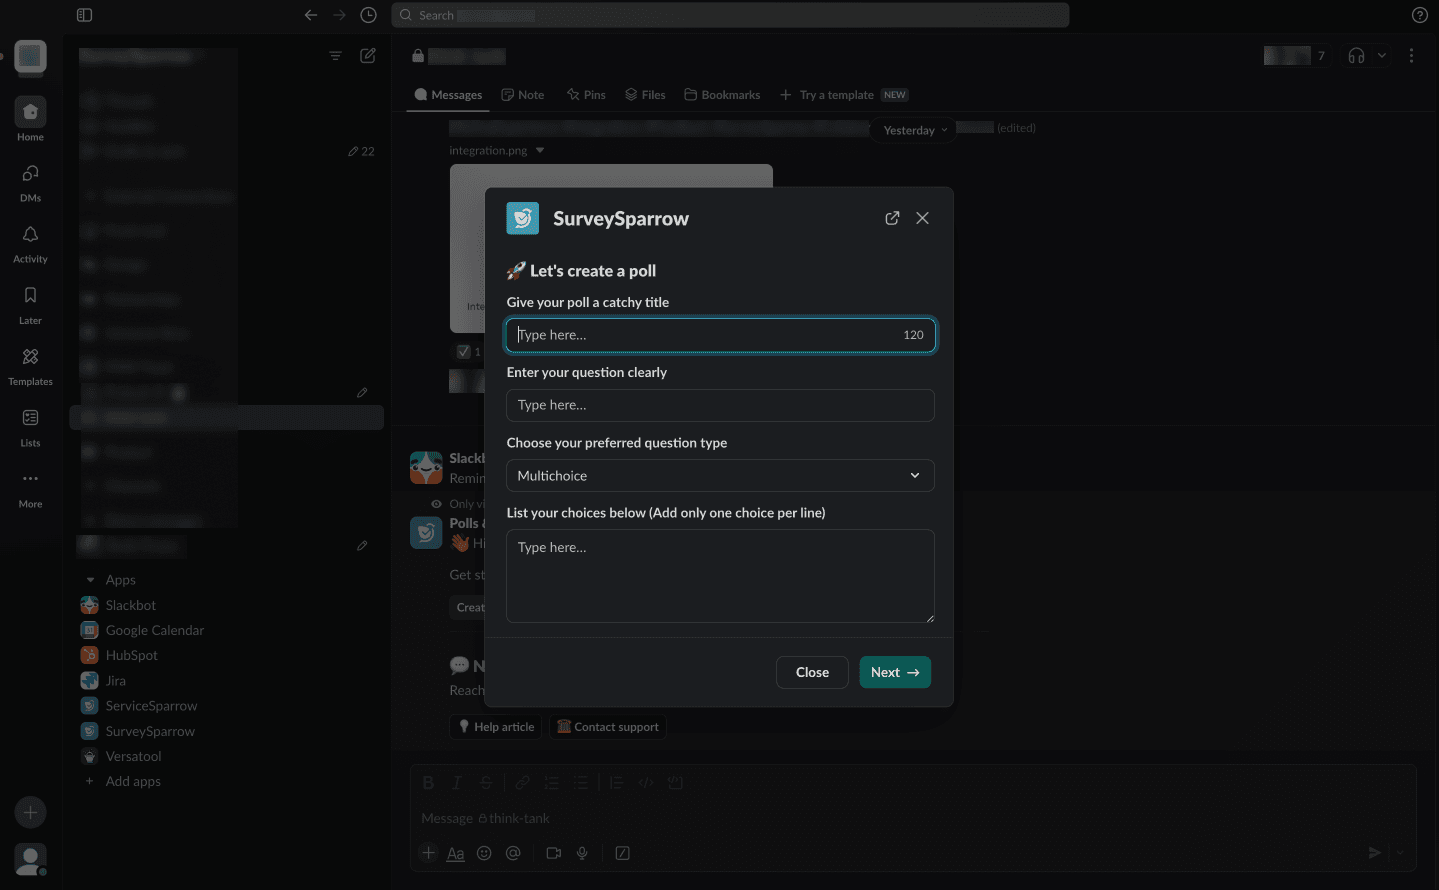Open the Lists sidebar icon
Image resolution: width=1439 pixels, height=890 pixels.
[30, 425]
